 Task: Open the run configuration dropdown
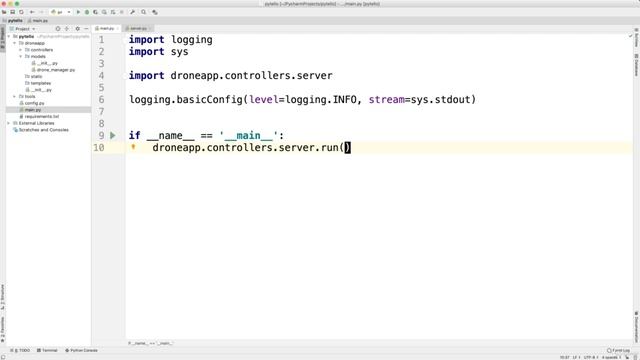point(61,12)
